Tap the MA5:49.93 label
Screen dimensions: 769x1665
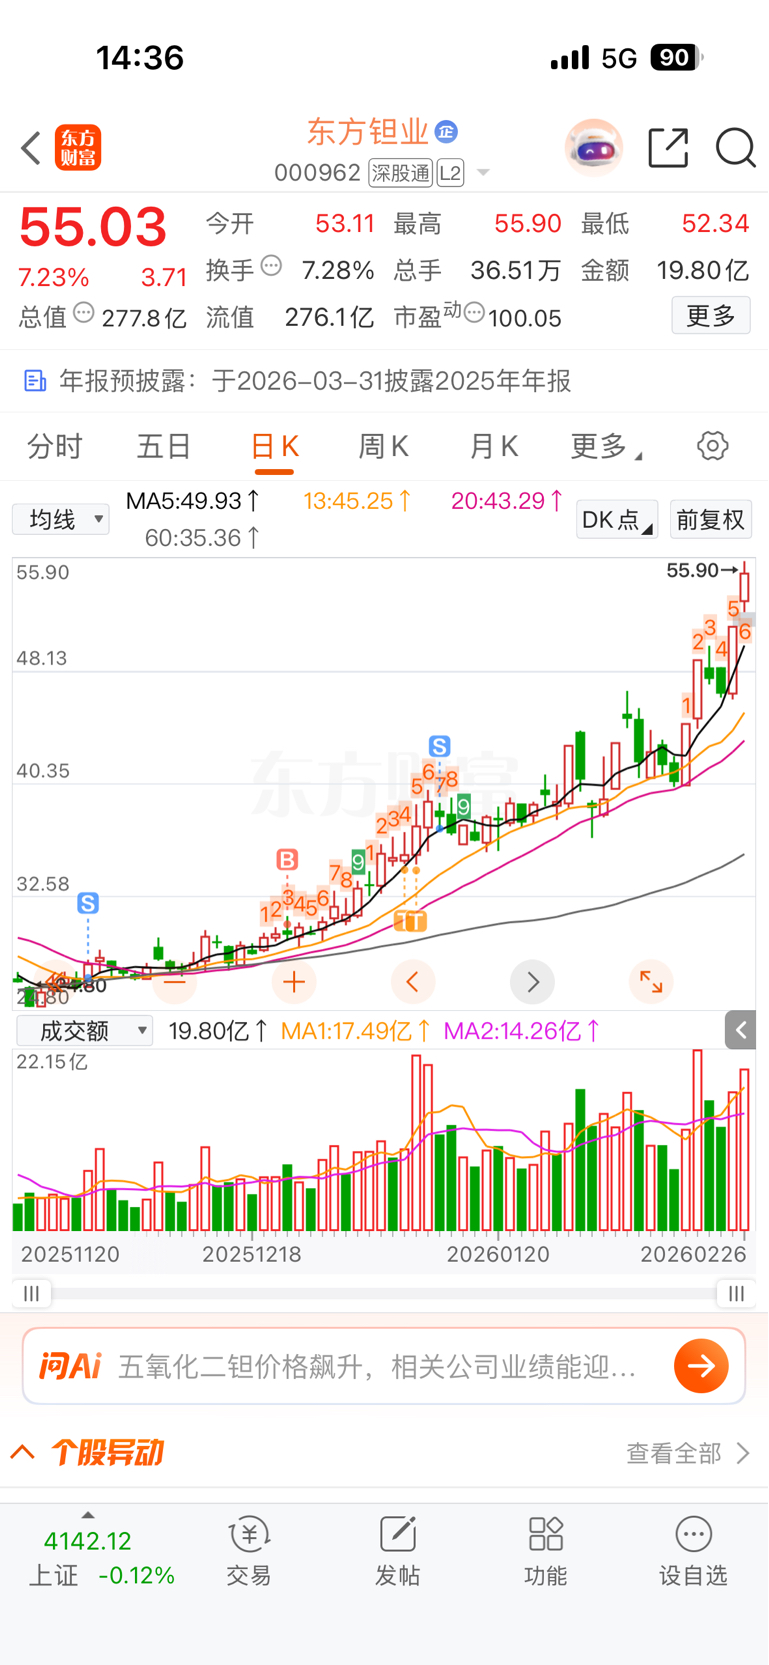tap(193, 500)
